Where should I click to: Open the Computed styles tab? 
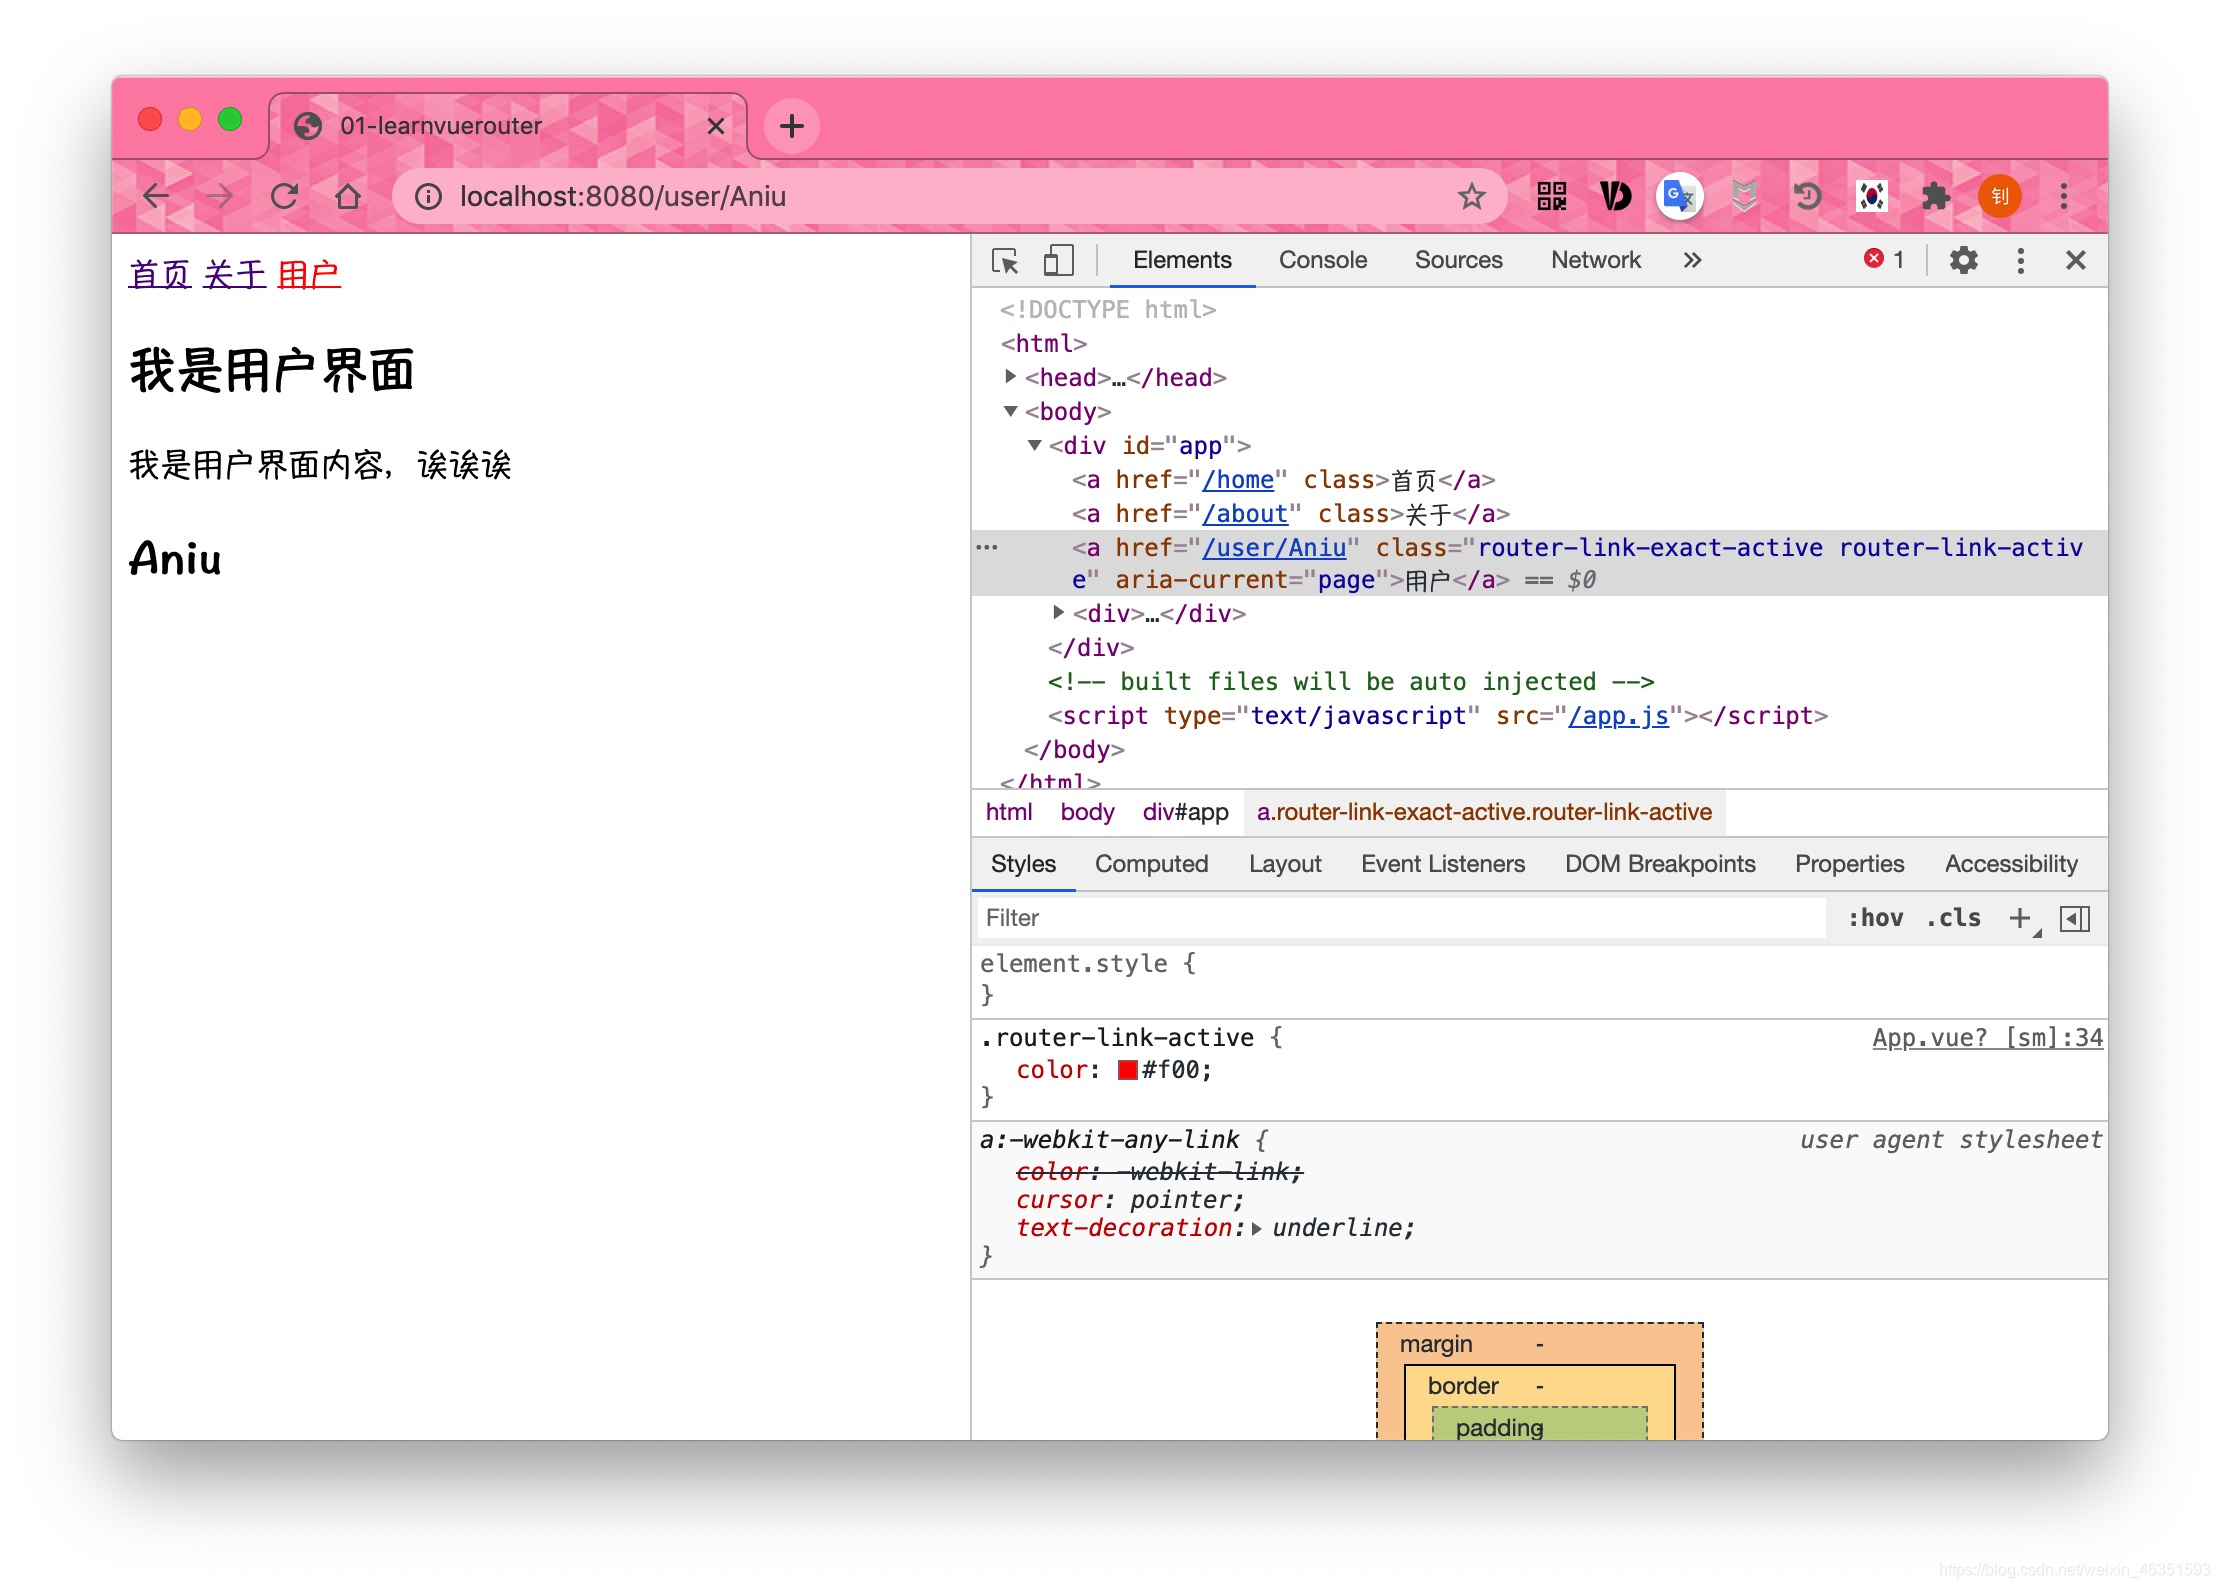pyautogui.click(x=1151, y=864)
